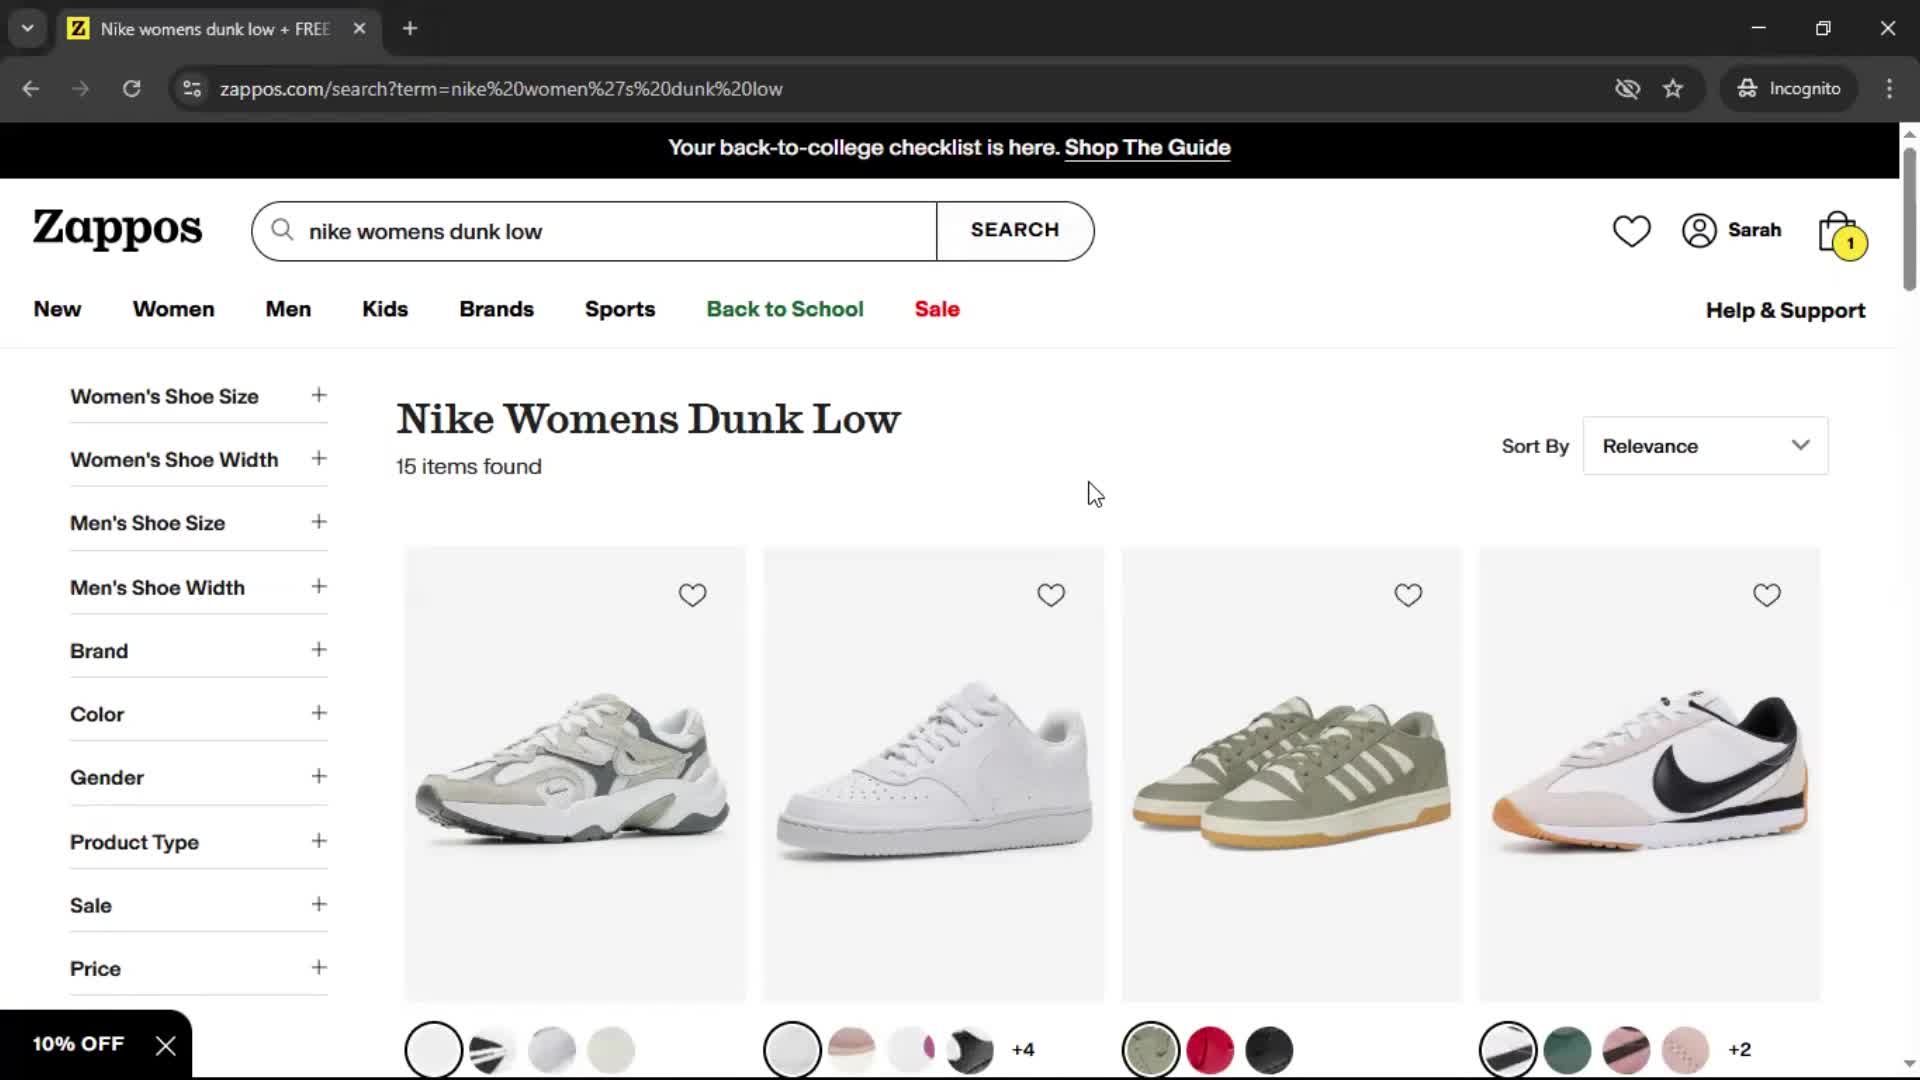Viewport: 1920px width, 1080px height.
Task: Click the SEARCH button
Action: click(x=1015, y=231)
